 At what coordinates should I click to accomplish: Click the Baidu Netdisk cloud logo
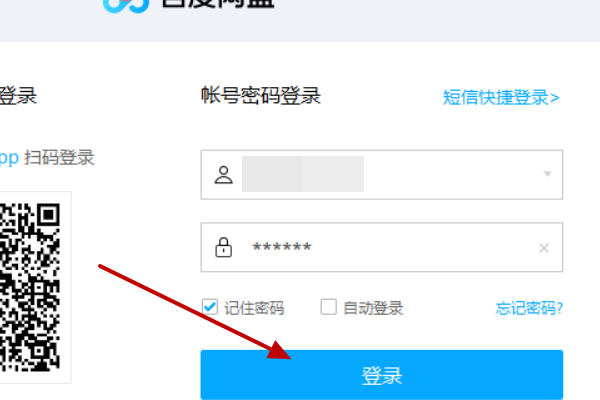tap(126, 5)
